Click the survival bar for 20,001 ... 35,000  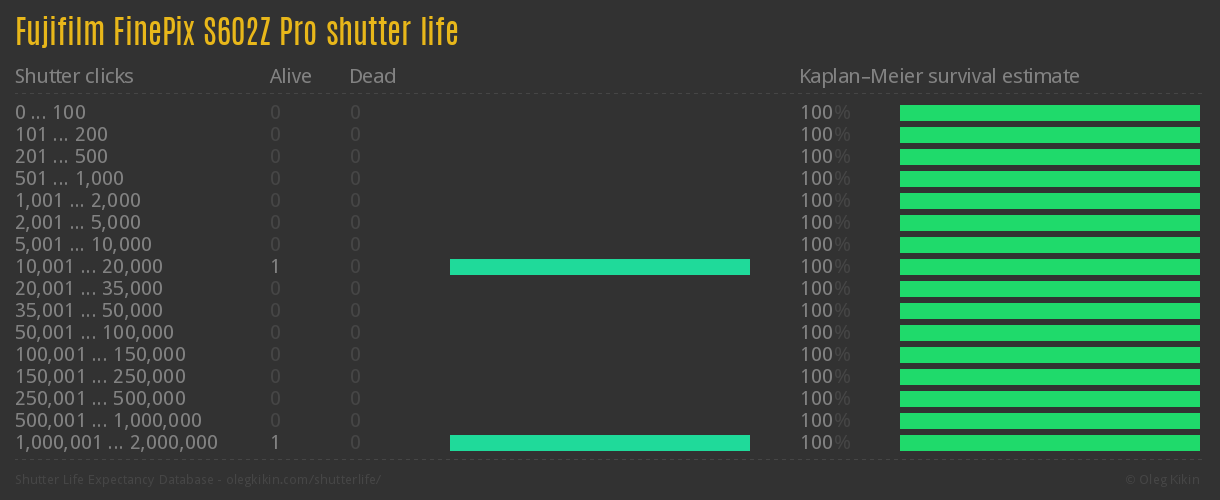click(1049, 289)
